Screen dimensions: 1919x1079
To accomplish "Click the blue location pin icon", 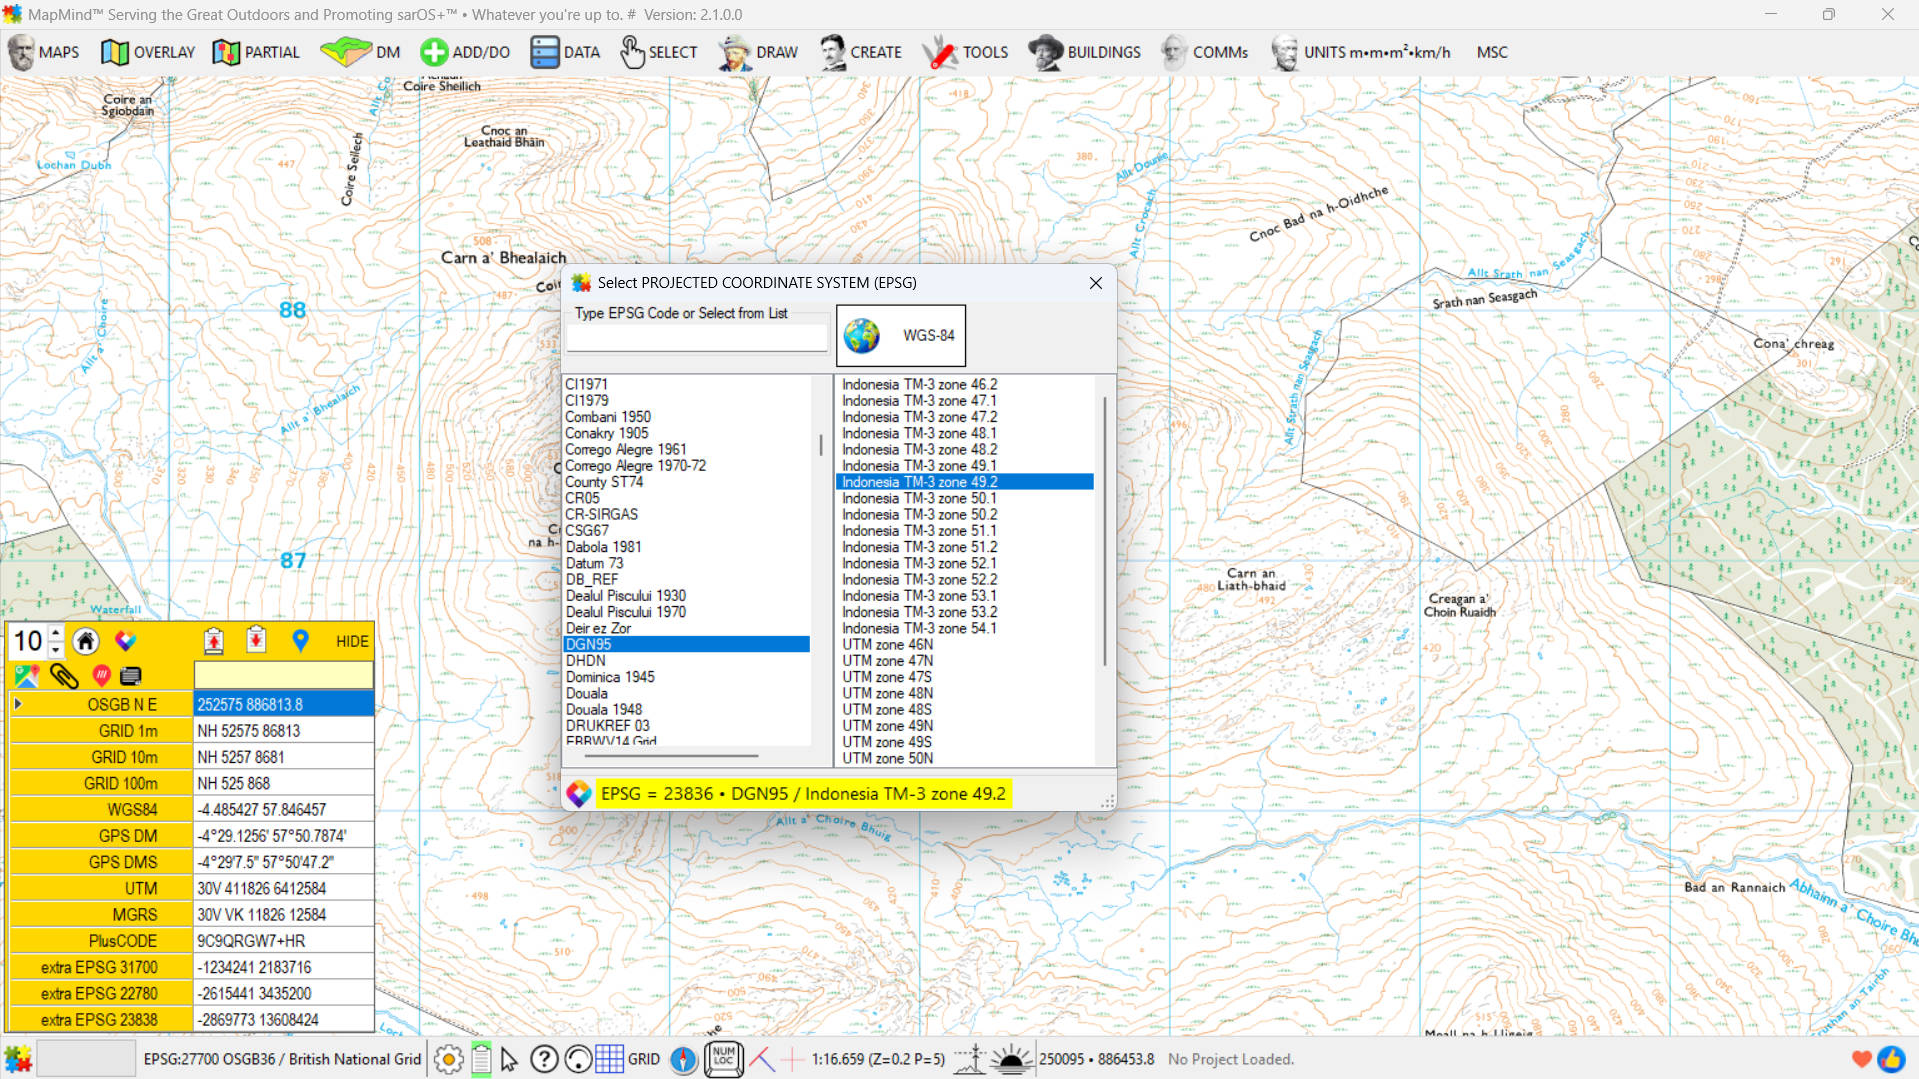I will pyautogui.click(x=300, y=640).
